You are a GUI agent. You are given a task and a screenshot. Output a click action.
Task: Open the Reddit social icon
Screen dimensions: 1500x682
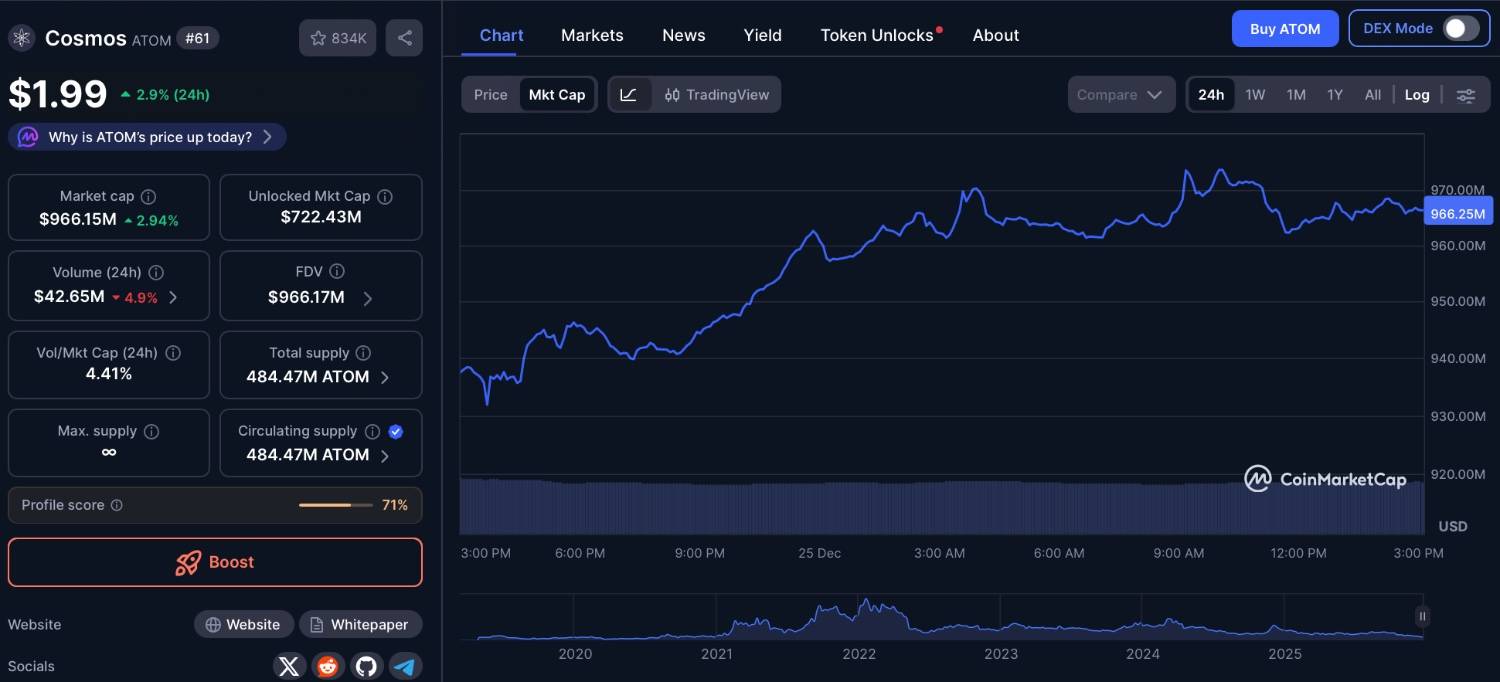(x=327, y=666)
